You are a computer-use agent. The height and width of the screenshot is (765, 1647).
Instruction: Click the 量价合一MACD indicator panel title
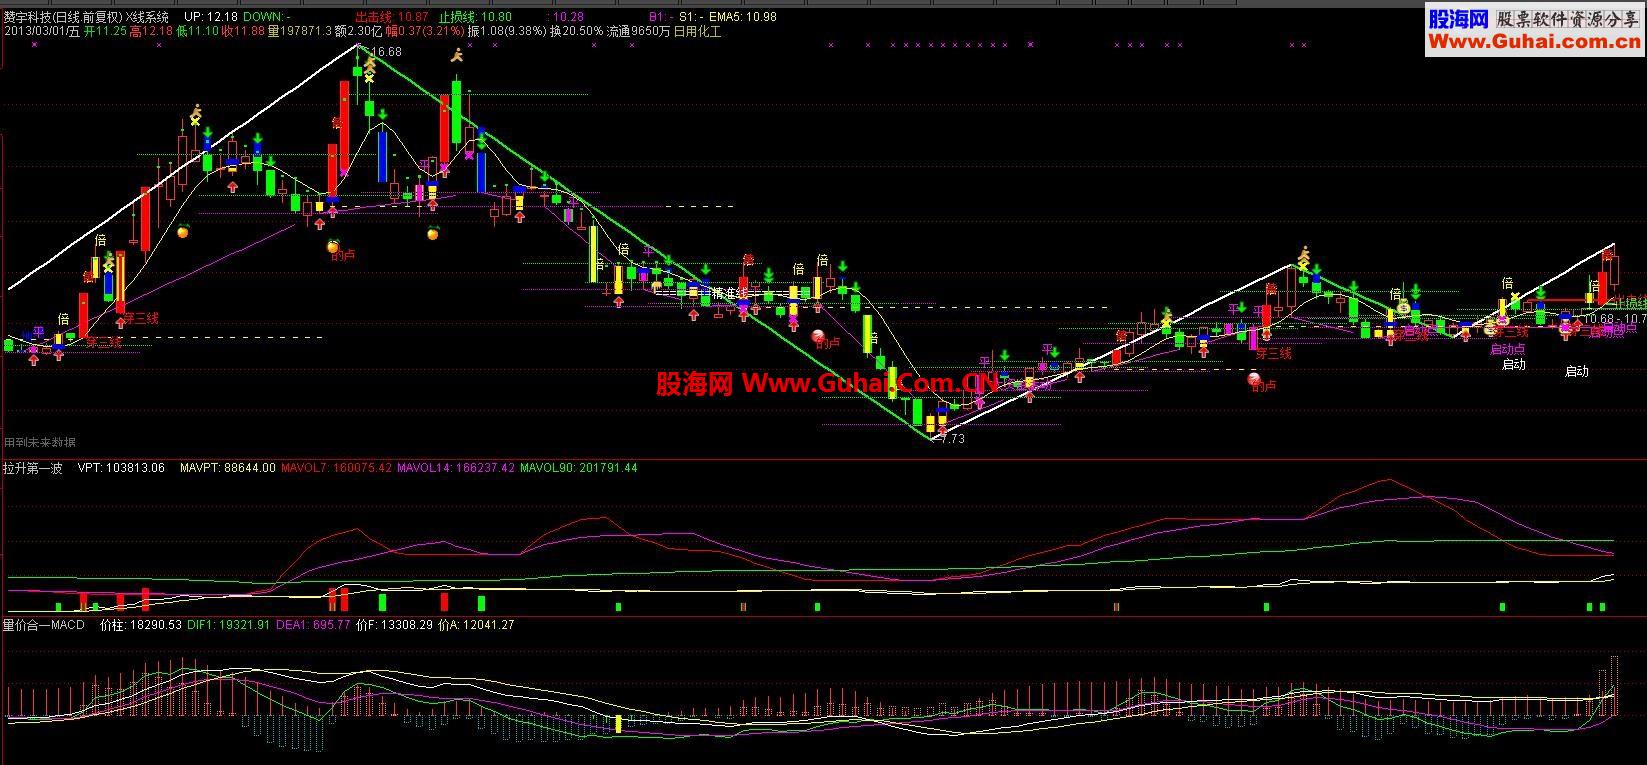coord(44,625)
